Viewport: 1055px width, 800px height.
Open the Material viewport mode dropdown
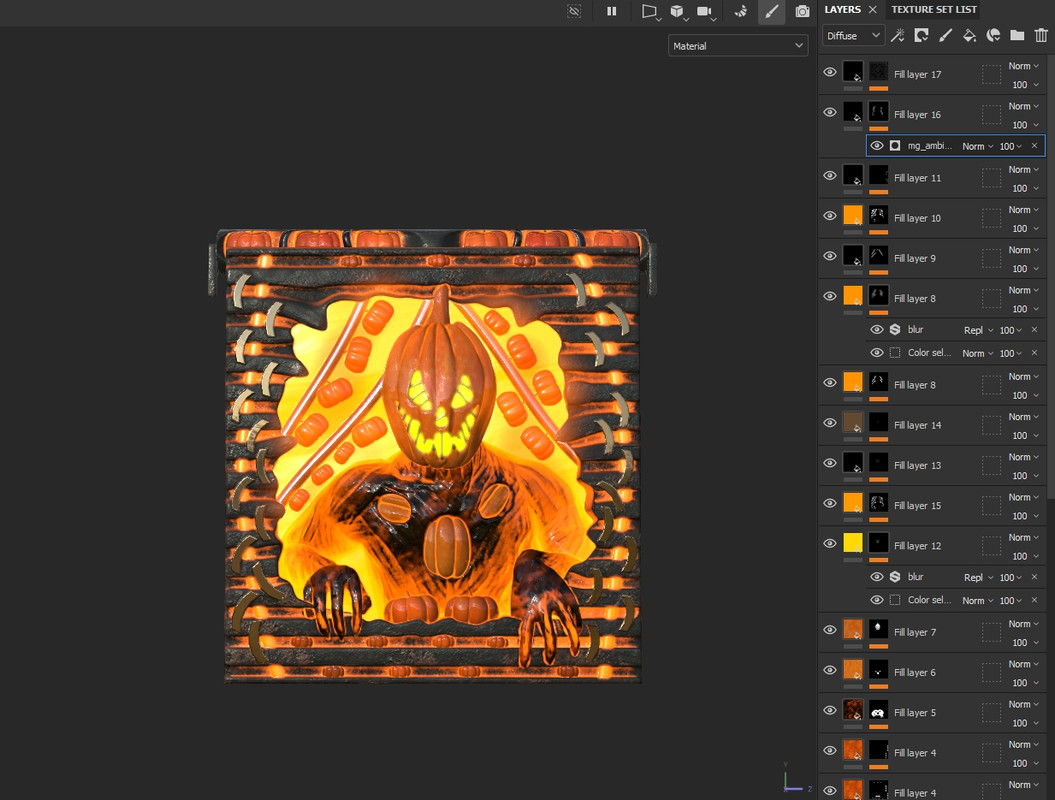[x=738, y=46]
